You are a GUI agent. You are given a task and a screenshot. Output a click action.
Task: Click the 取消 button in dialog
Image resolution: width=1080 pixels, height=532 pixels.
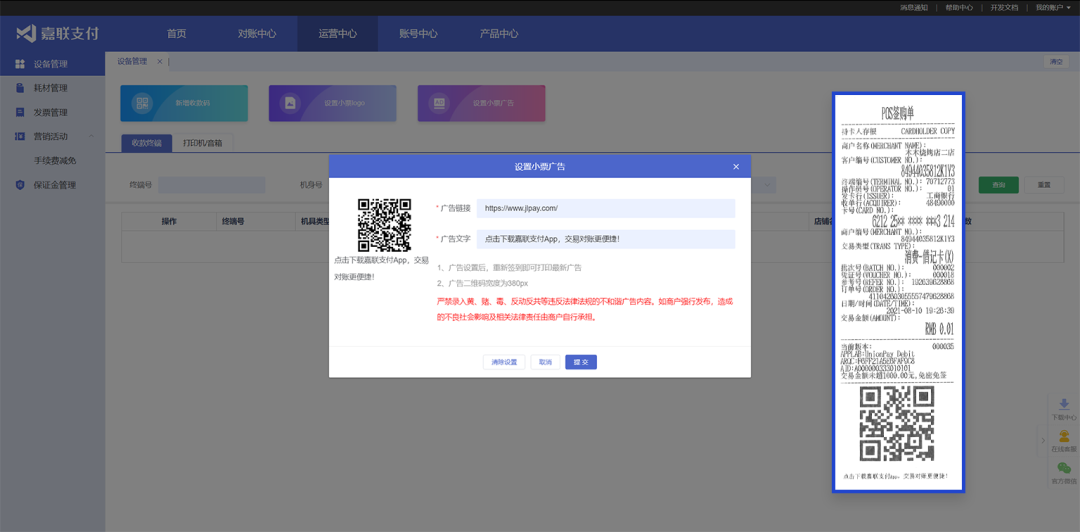point(545,362)
